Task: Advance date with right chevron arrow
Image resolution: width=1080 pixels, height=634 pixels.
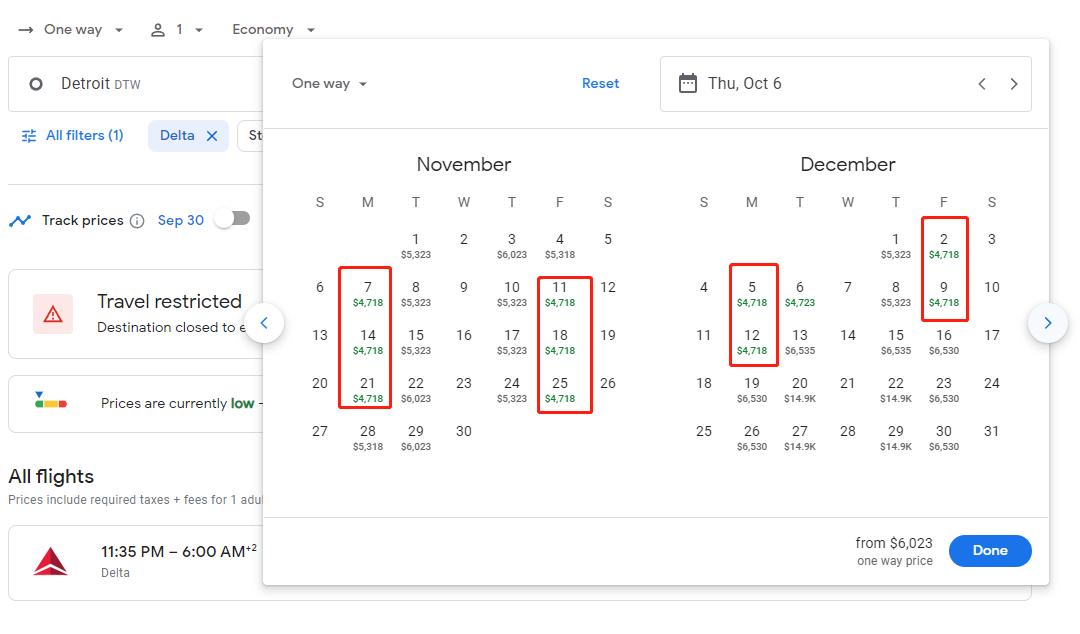Action: coord(1014,84)
